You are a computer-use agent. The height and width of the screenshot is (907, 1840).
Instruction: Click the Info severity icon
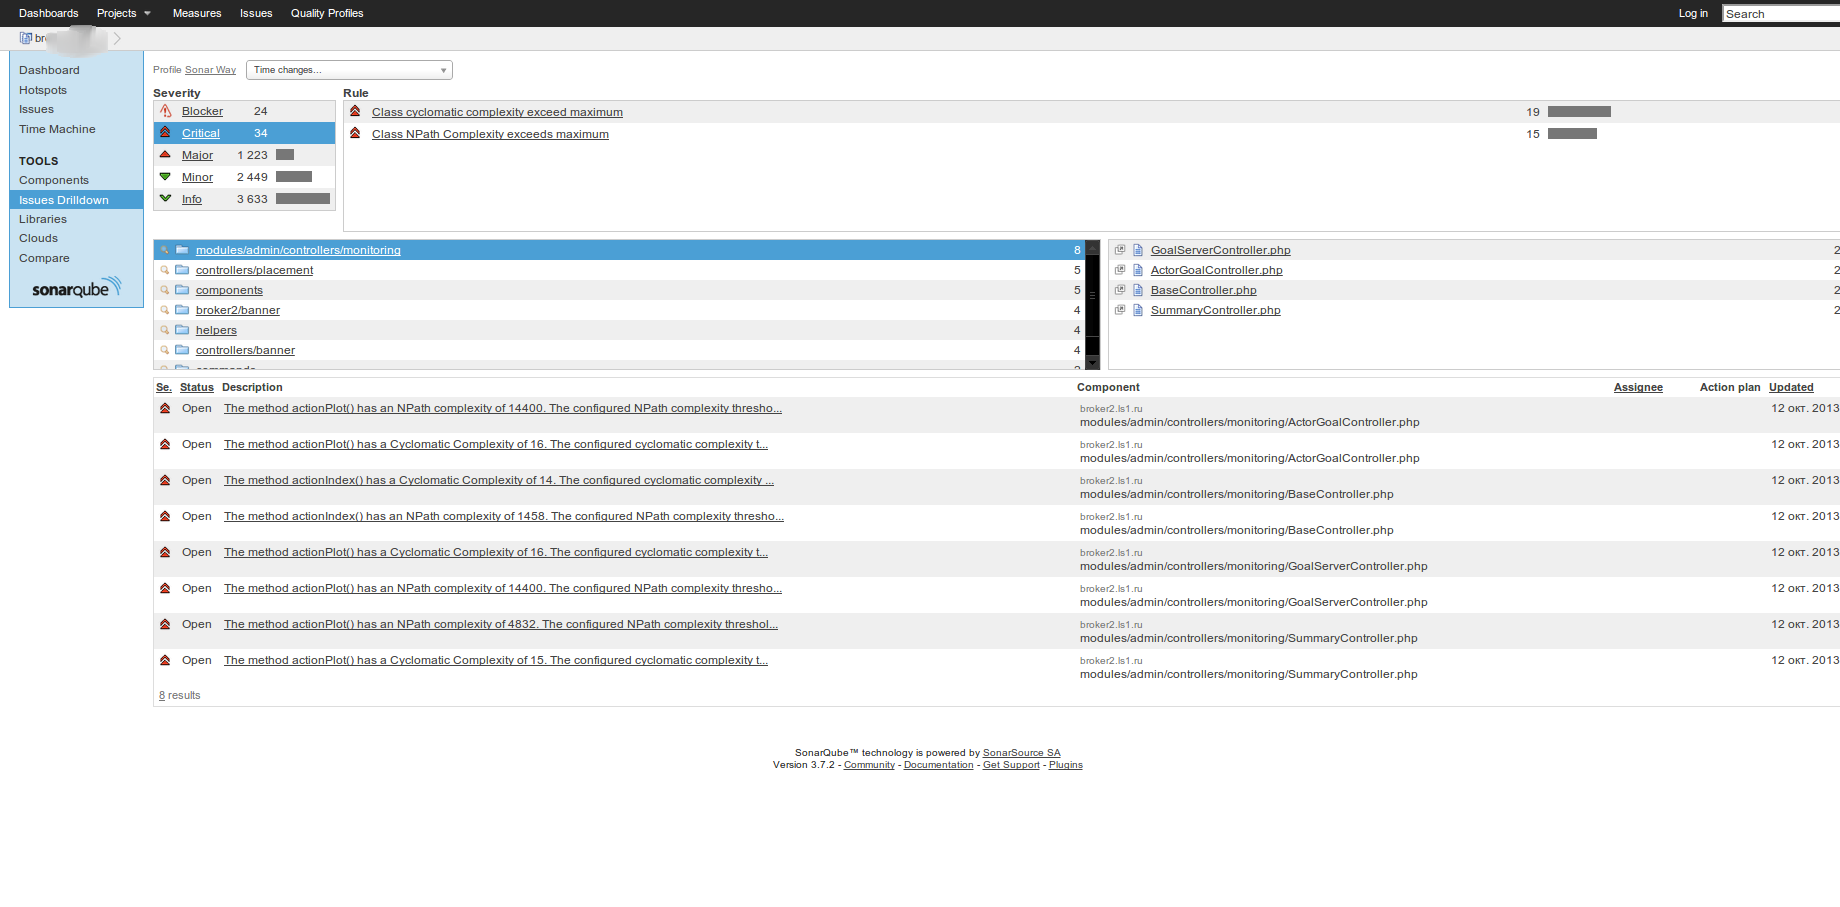166,199
